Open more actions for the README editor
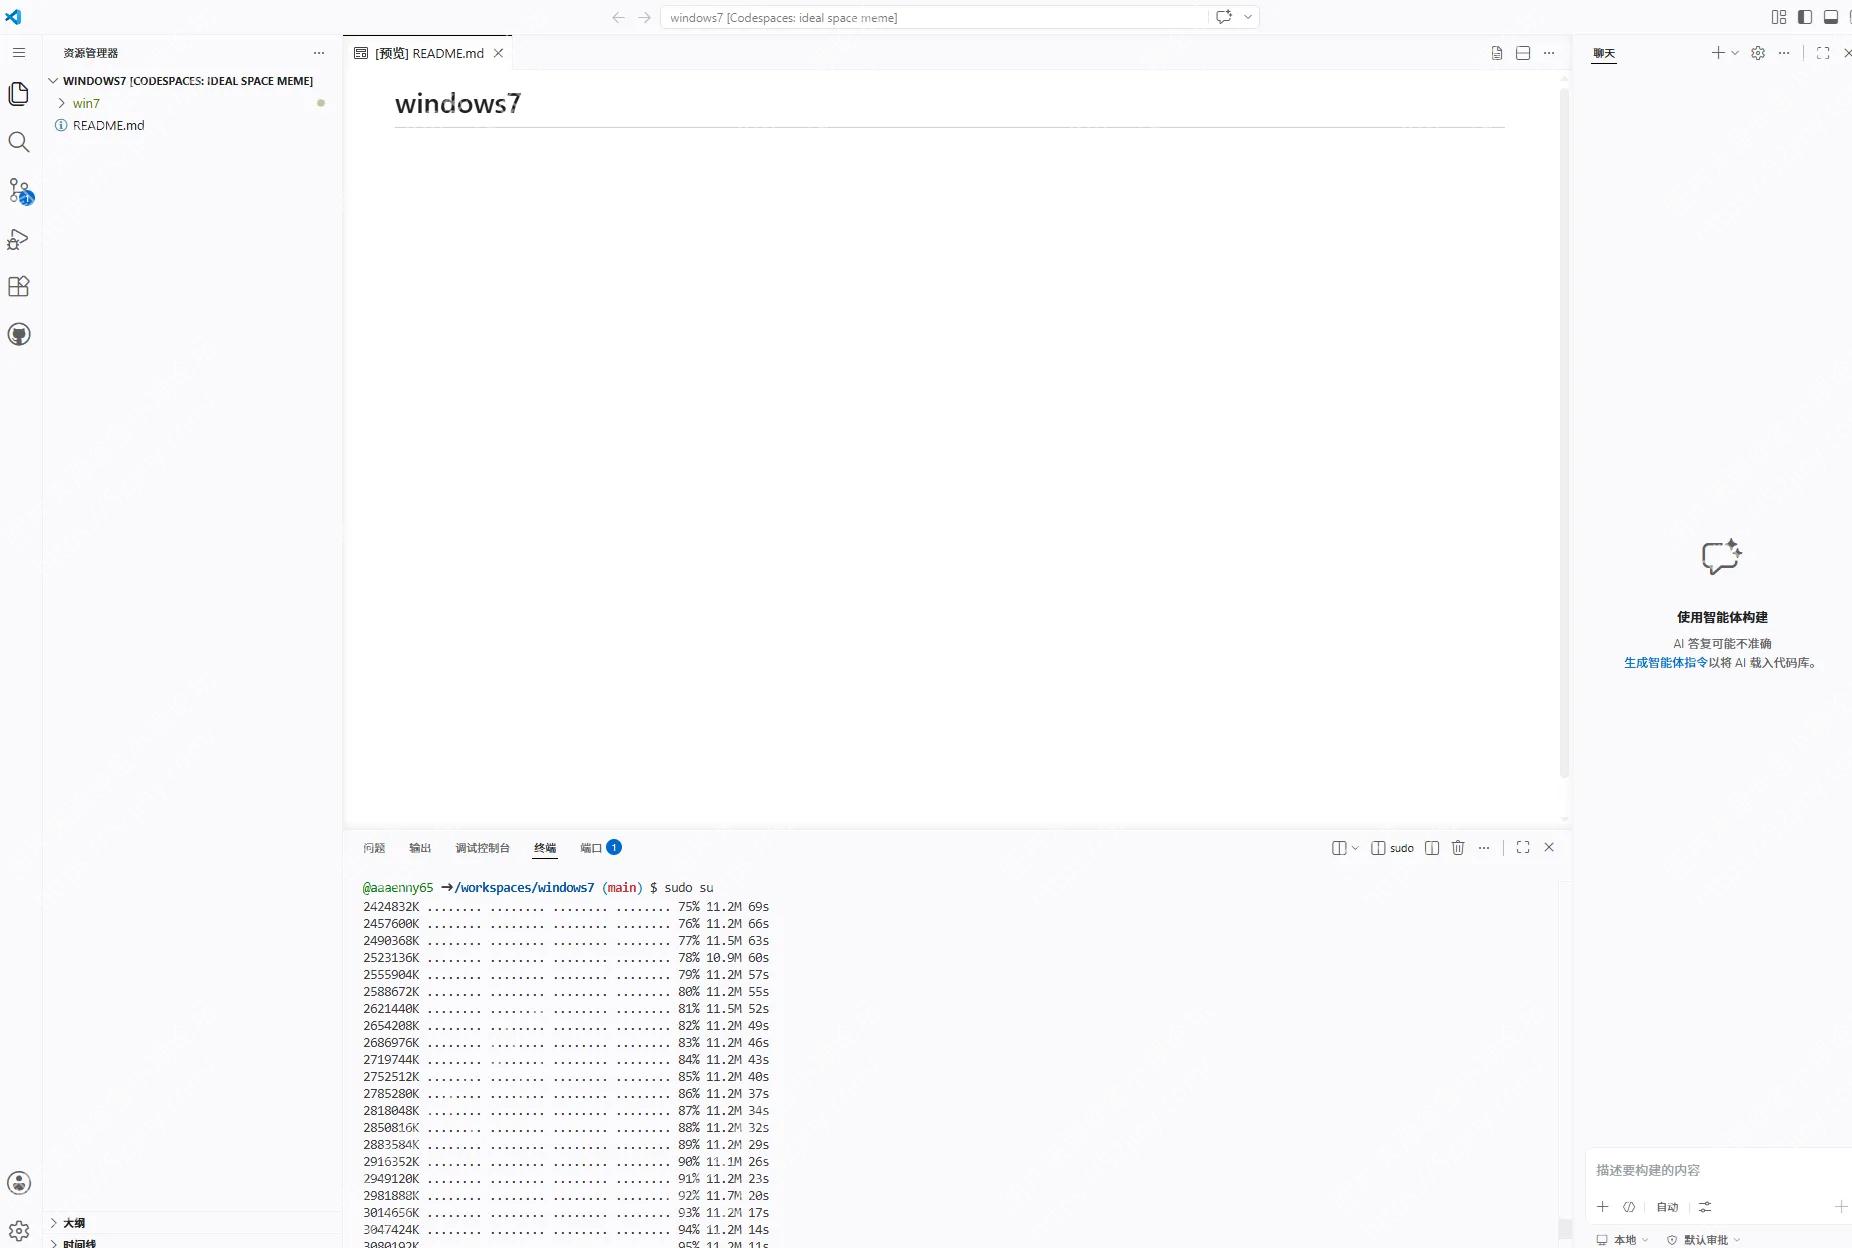1852x1248 pixels. (x=1549, y=53)
